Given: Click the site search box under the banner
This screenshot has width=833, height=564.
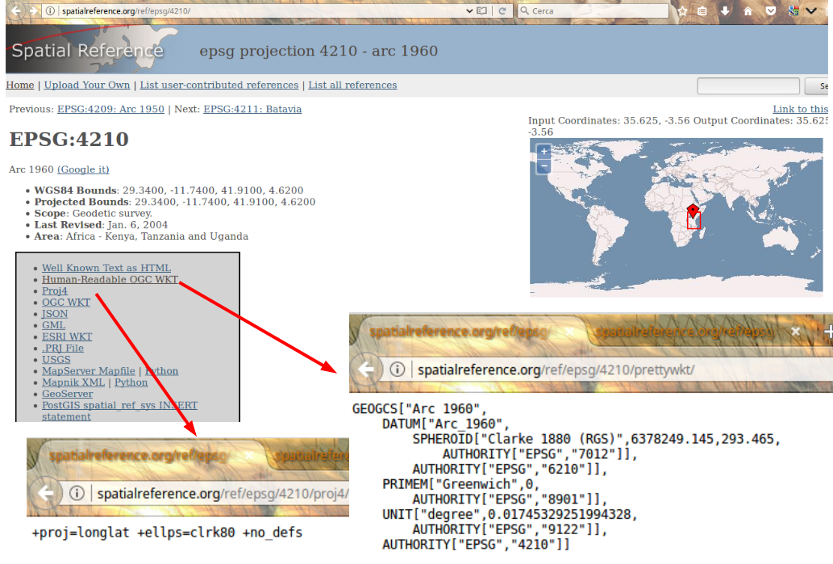Looking at the screenshot, I should click(748, 86).
